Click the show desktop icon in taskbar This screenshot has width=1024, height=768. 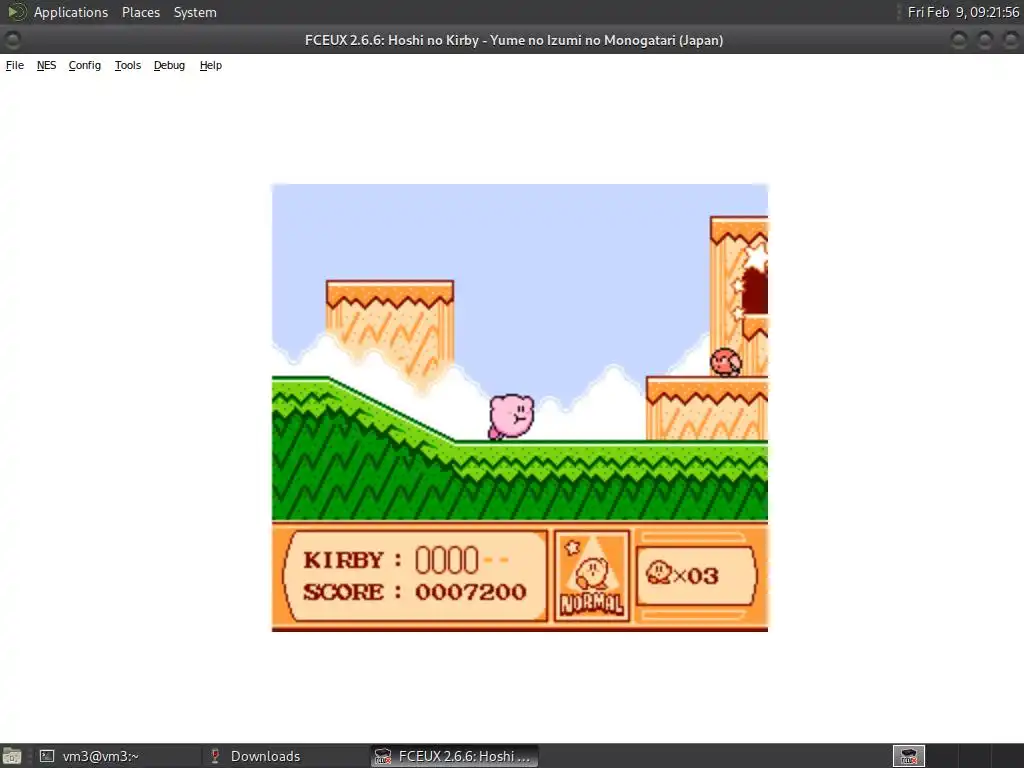12,756
